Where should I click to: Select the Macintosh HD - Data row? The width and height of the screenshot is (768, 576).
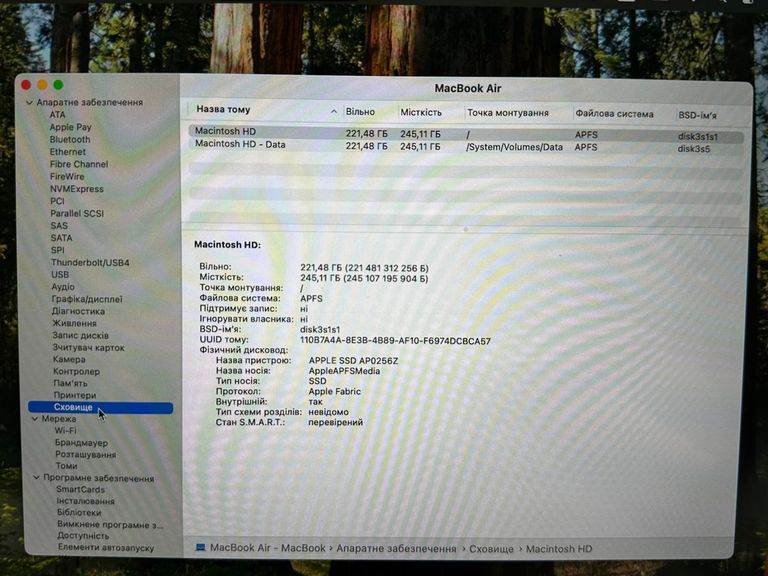(x=465, y=146)
